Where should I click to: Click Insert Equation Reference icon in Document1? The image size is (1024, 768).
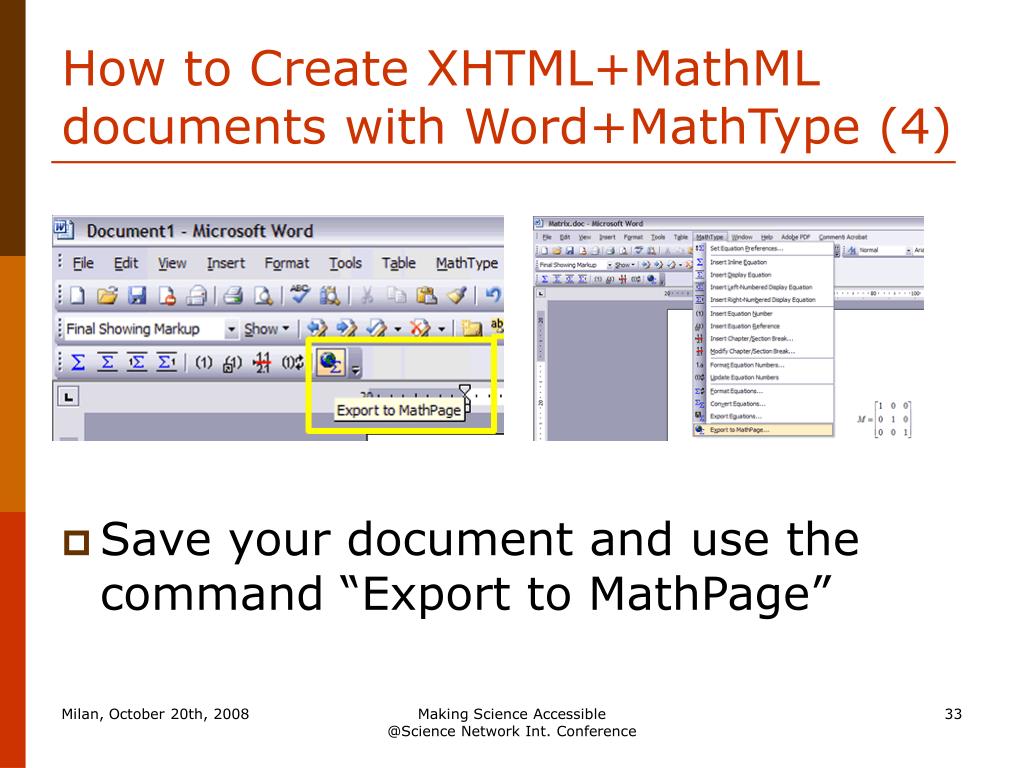click(x=232, y=363)
